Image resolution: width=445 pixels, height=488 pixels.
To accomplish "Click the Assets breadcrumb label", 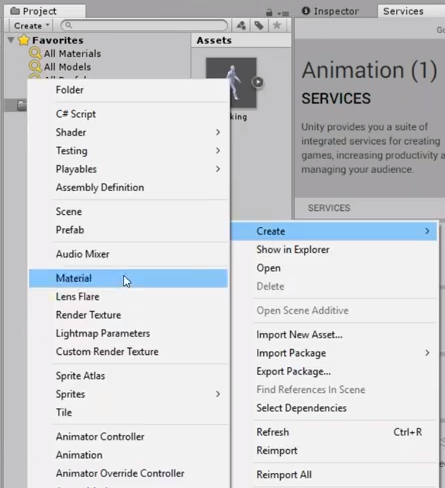I will (x=214, y=40).
